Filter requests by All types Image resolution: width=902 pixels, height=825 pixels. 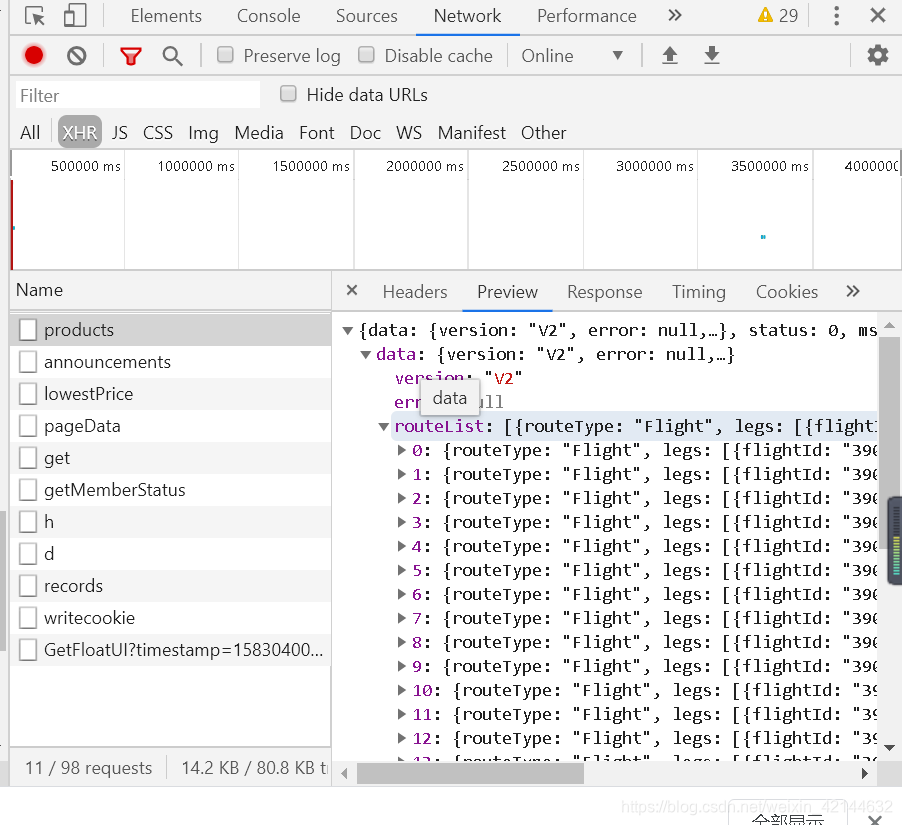point(30,133)
